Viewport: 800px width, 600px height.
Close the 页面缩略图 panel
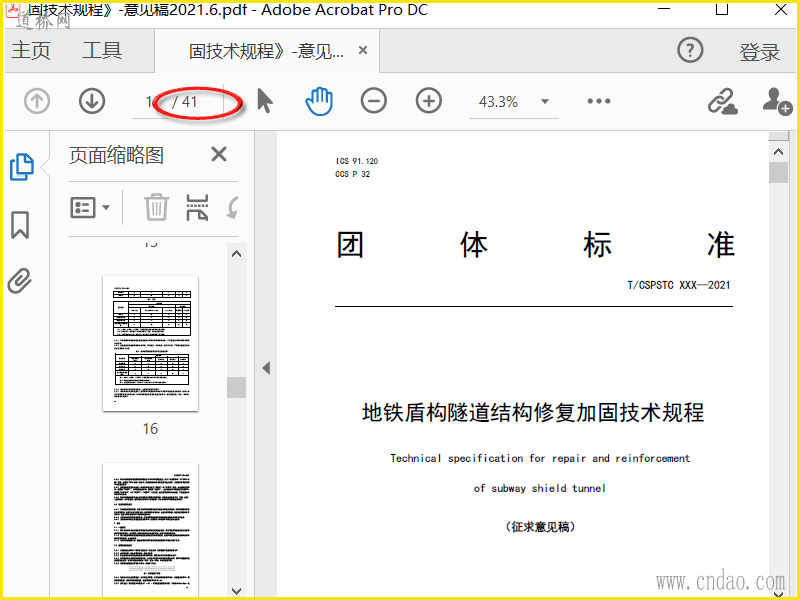pos(219,154)
